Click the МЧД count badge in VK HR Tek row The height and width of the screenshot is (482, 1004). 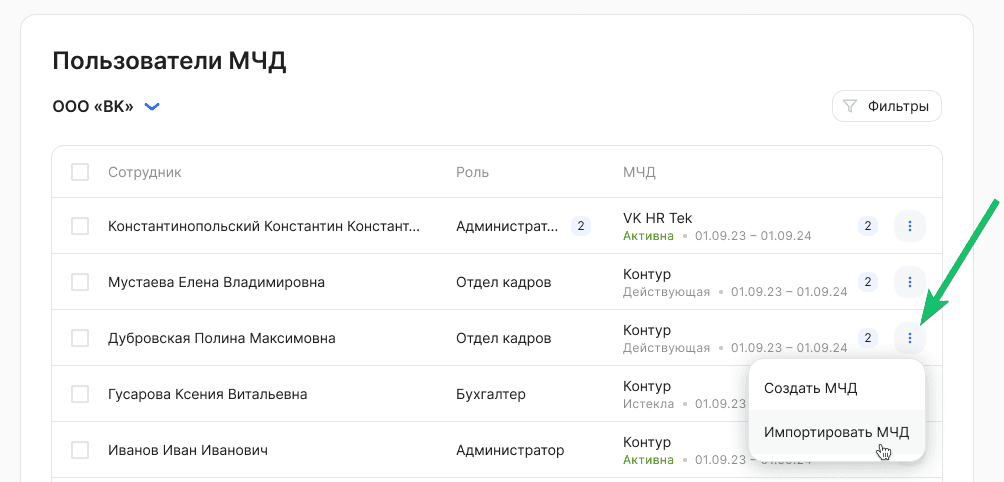(x=868, y=226)
